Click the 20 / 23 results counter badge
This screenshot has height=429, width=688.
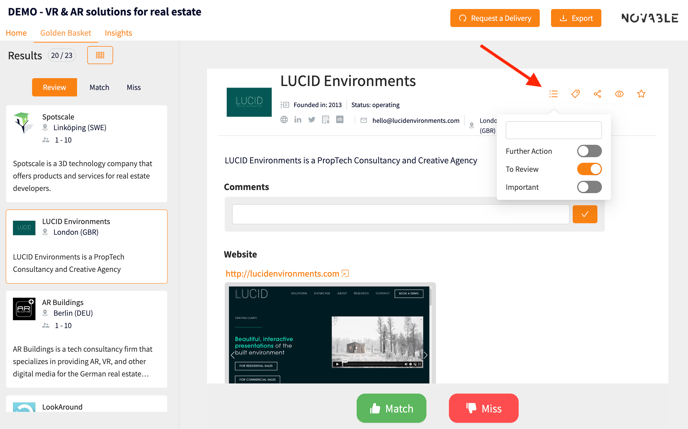click(x=62, y=56)
